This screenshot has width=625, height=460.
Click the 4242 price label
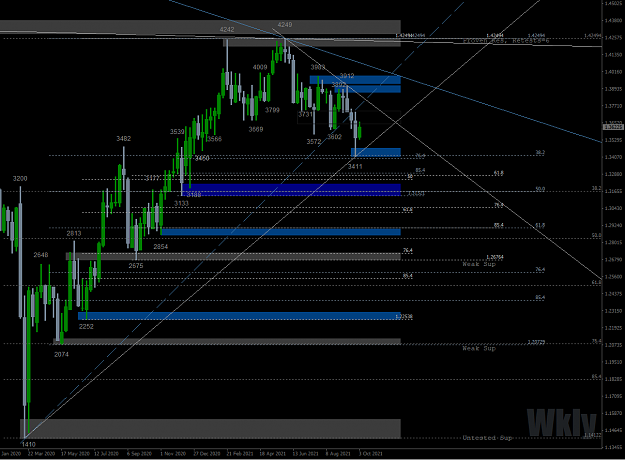pos(227,29)
